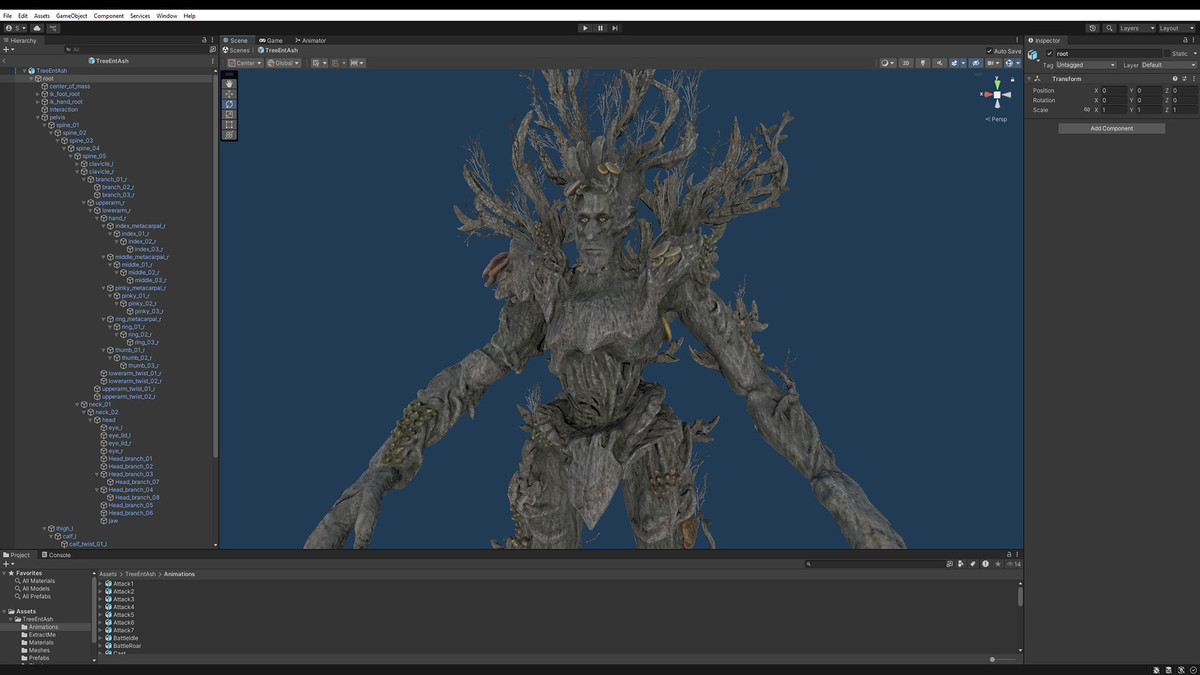Click the Project thumbnail size slider
The image size is (1200, 675).
click(x=992, y=659)
